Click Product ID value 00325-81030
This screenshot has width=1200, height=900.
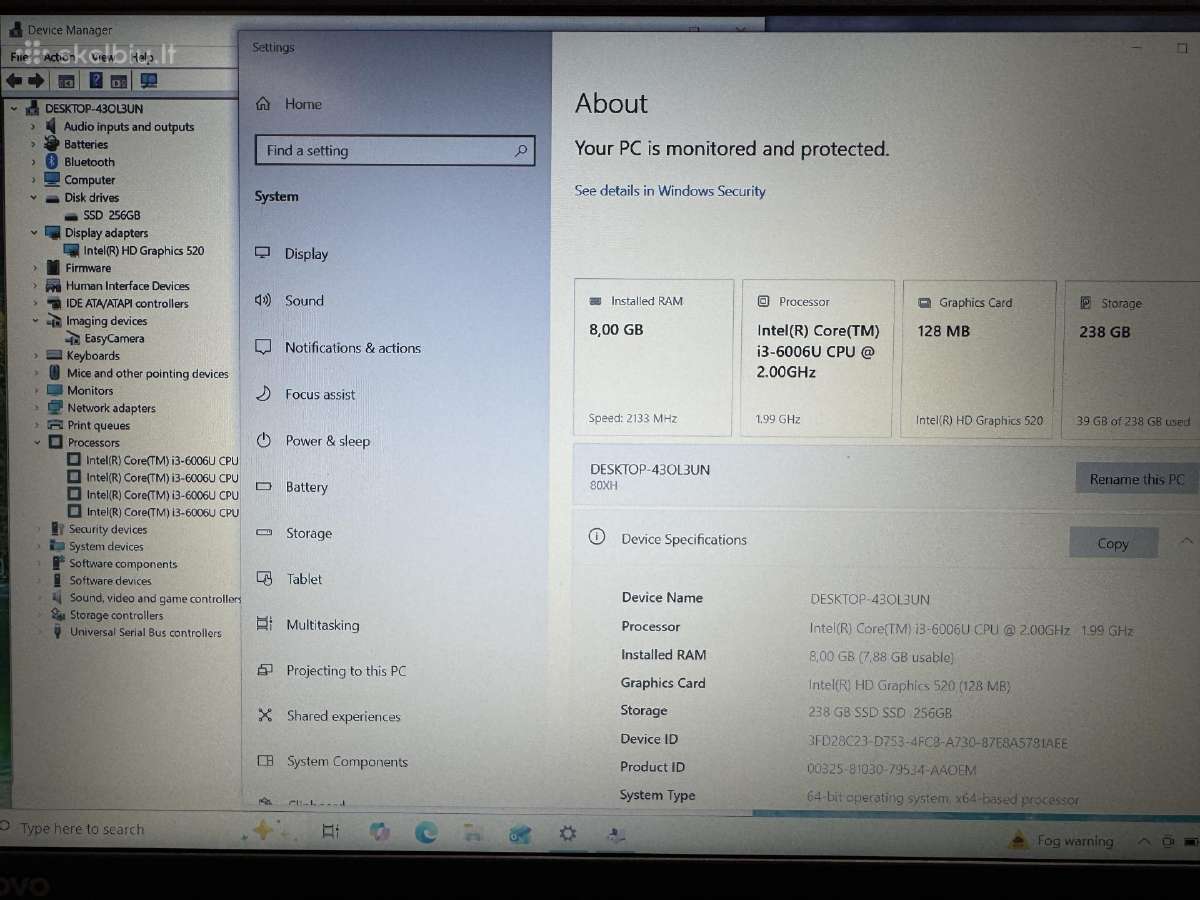tap(892, 770)
